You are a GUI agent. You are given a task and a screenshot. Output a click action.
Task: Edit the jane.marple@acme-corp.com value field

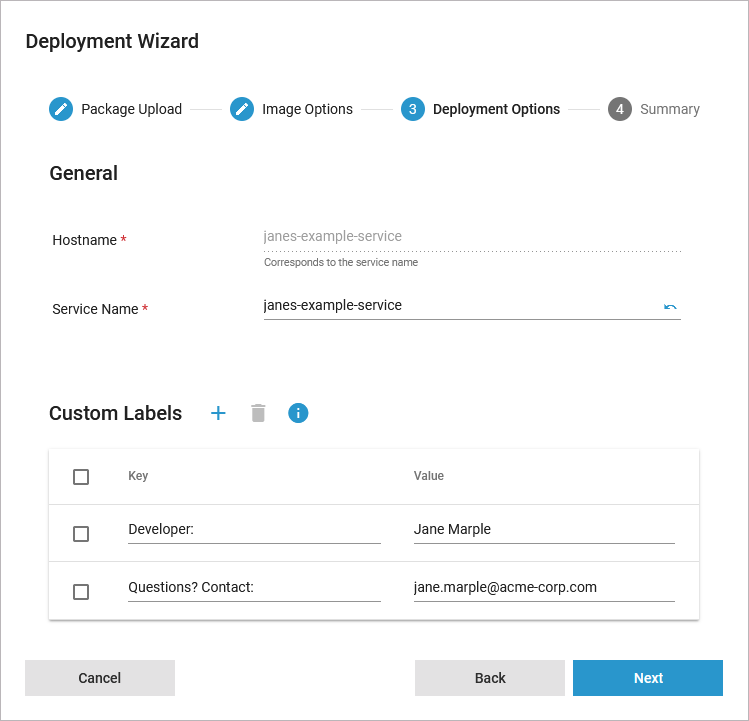click(x=543, y=588)
